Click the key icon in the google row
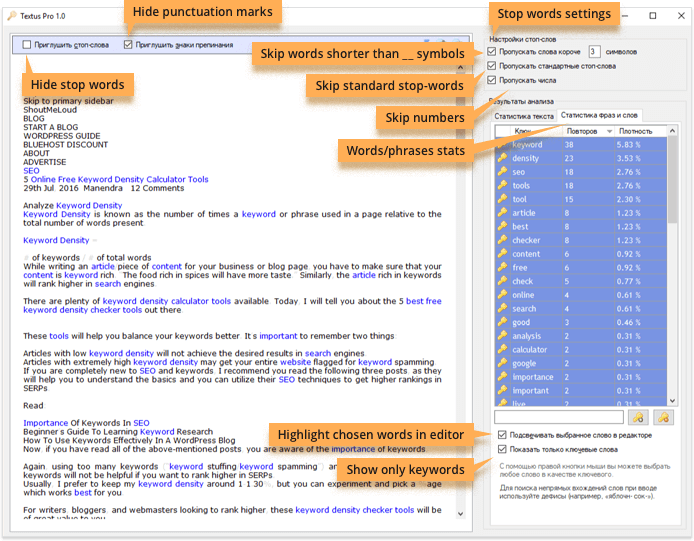Image resolution: width=694 pixels, height=541 pixels. [502, 363]
